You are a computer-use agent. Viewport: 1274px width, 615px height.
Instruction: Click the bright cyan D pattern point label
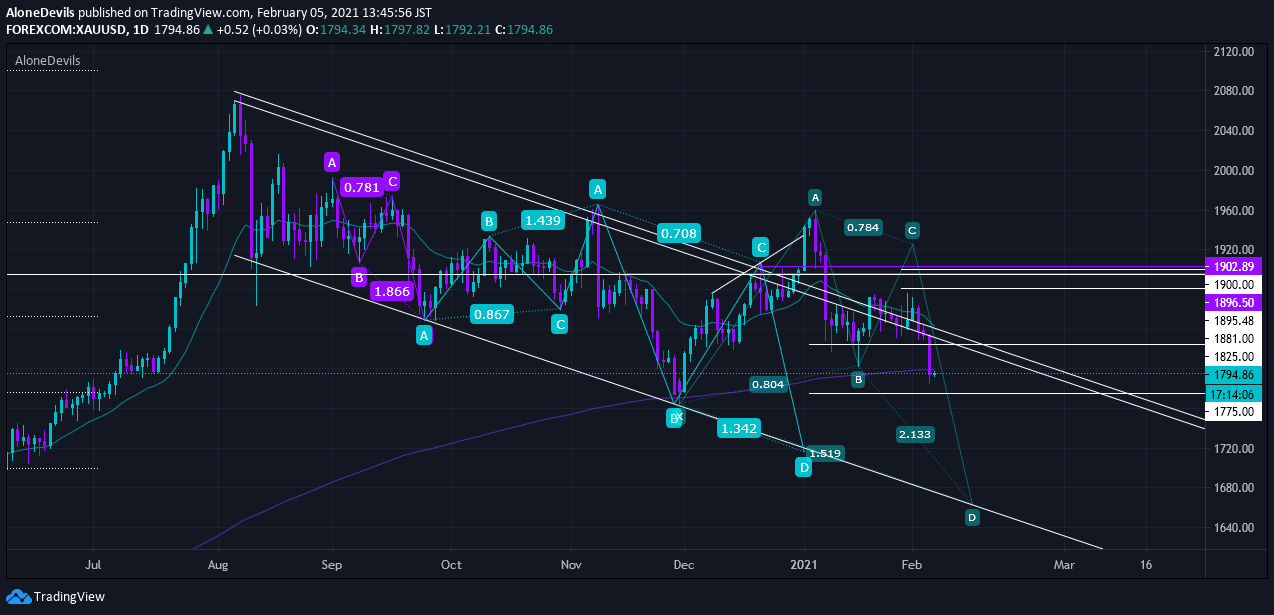point(803,467)
